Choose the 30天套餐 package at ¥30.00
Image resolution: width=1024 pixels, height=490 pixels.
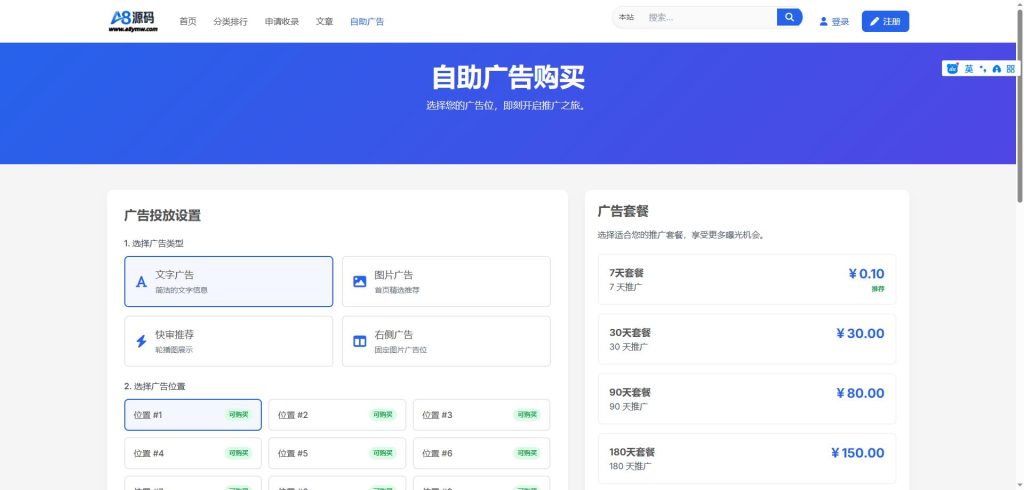tap(747, 339)
